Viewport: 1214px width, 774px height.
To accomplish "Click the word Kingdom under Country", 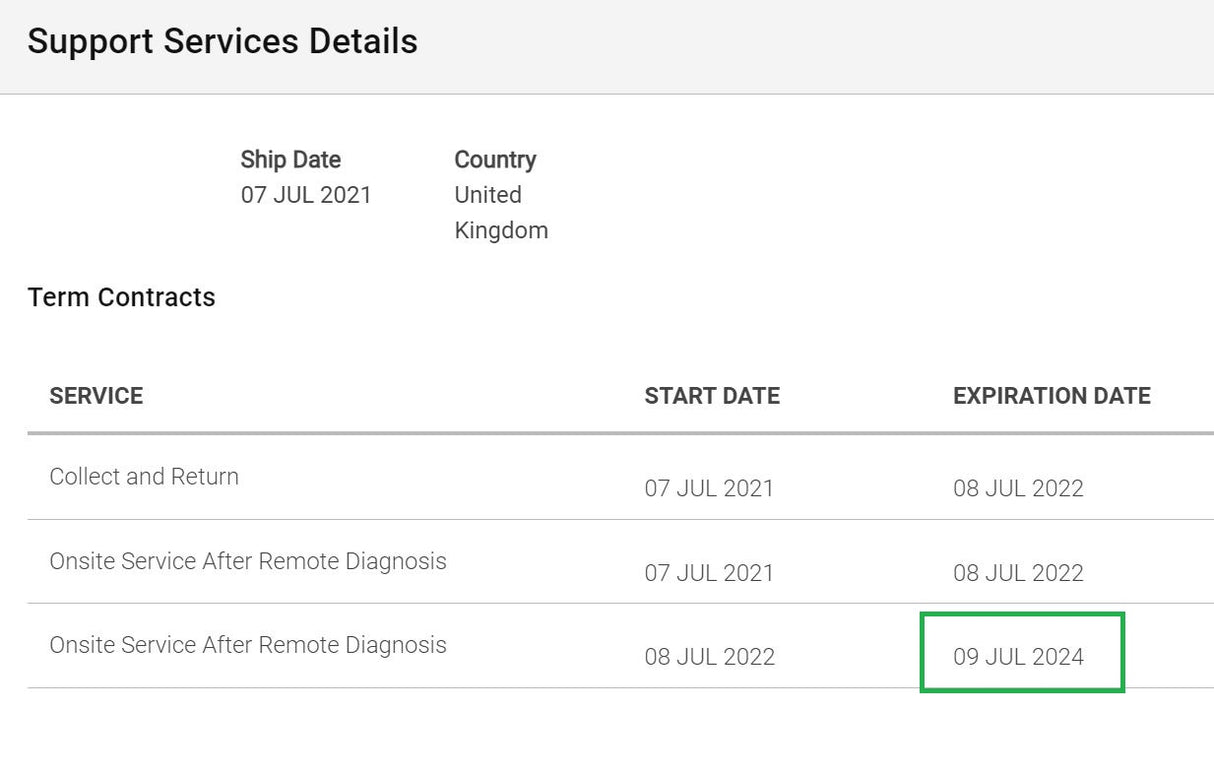I will [x=501, y=231].
